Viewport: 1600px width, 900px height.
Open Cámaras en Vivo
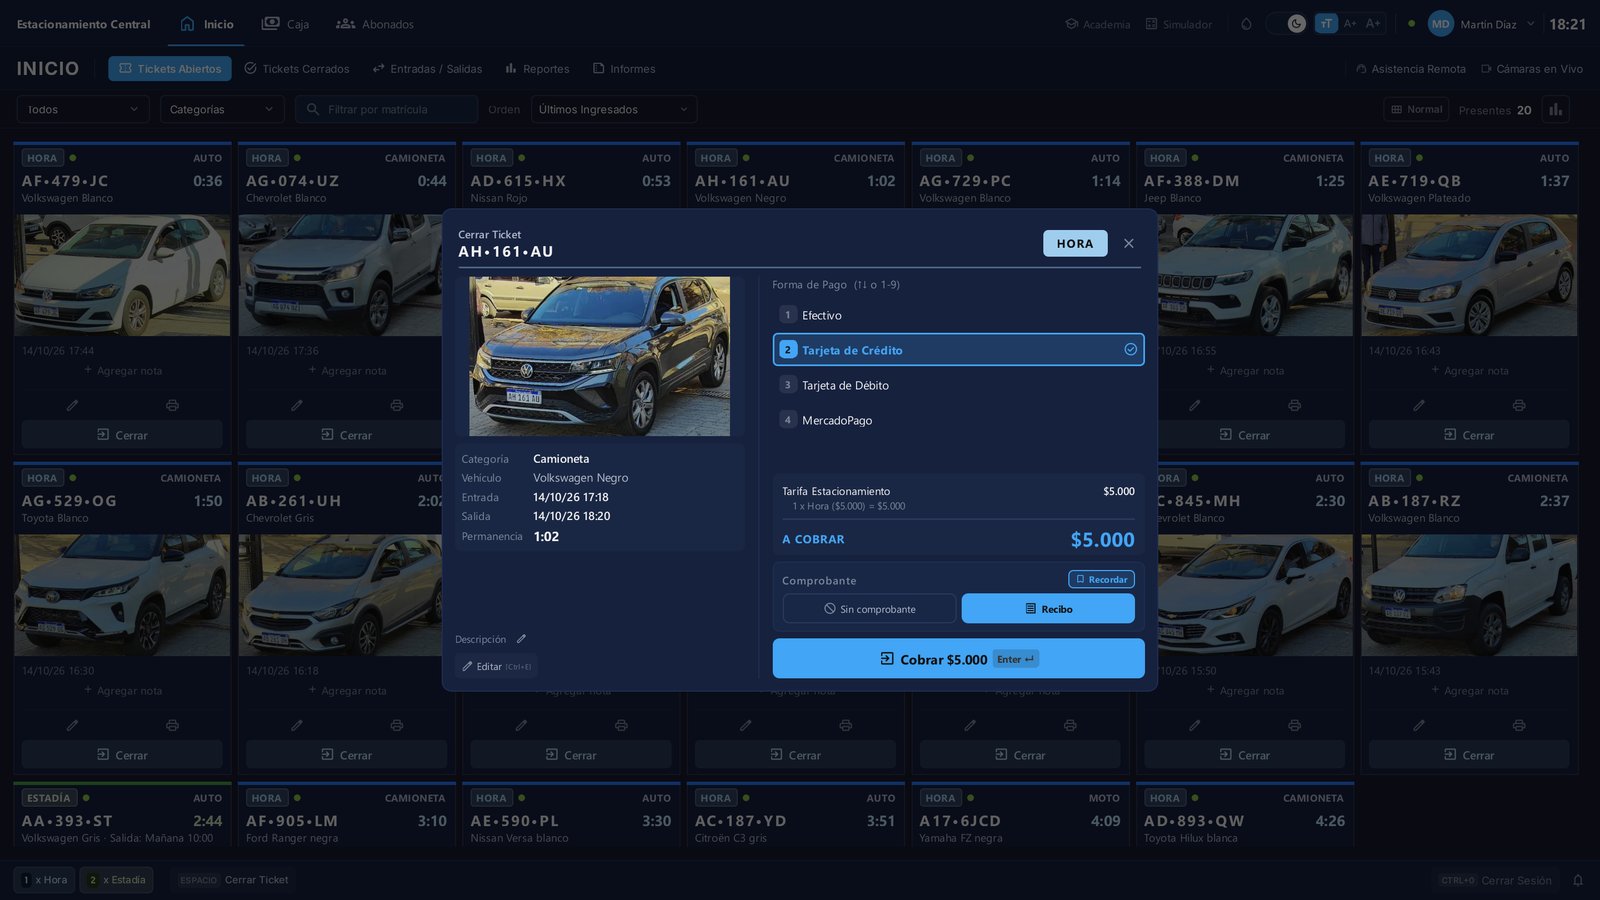pos(1532,69)
